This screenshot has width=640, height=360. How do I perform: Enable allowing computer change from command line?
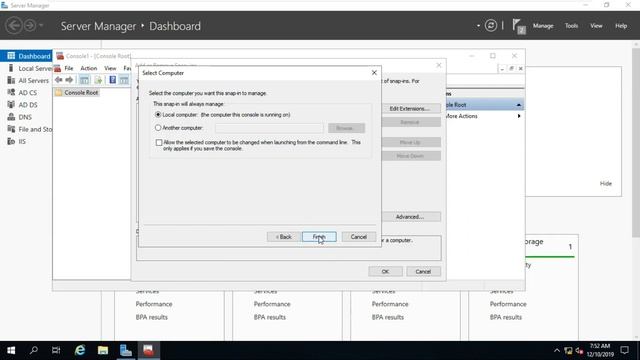159,142
